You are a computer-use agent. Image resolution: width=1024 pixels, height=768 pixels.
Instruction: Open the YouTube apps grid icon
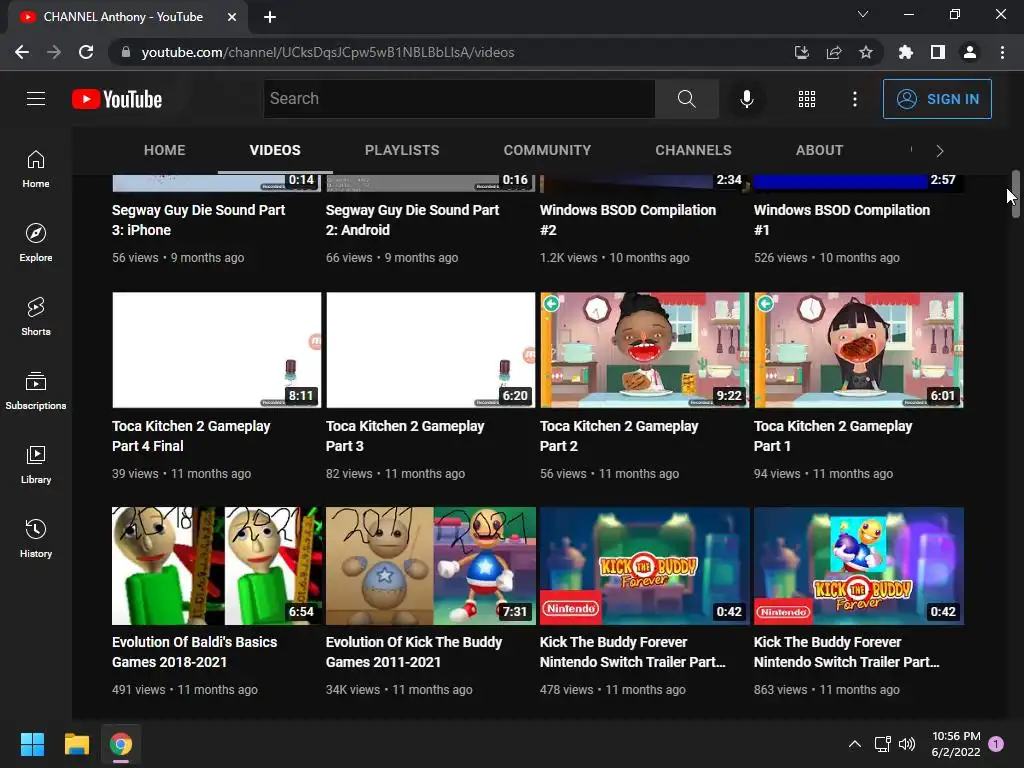pyautogui.click(x=807, y=99)
